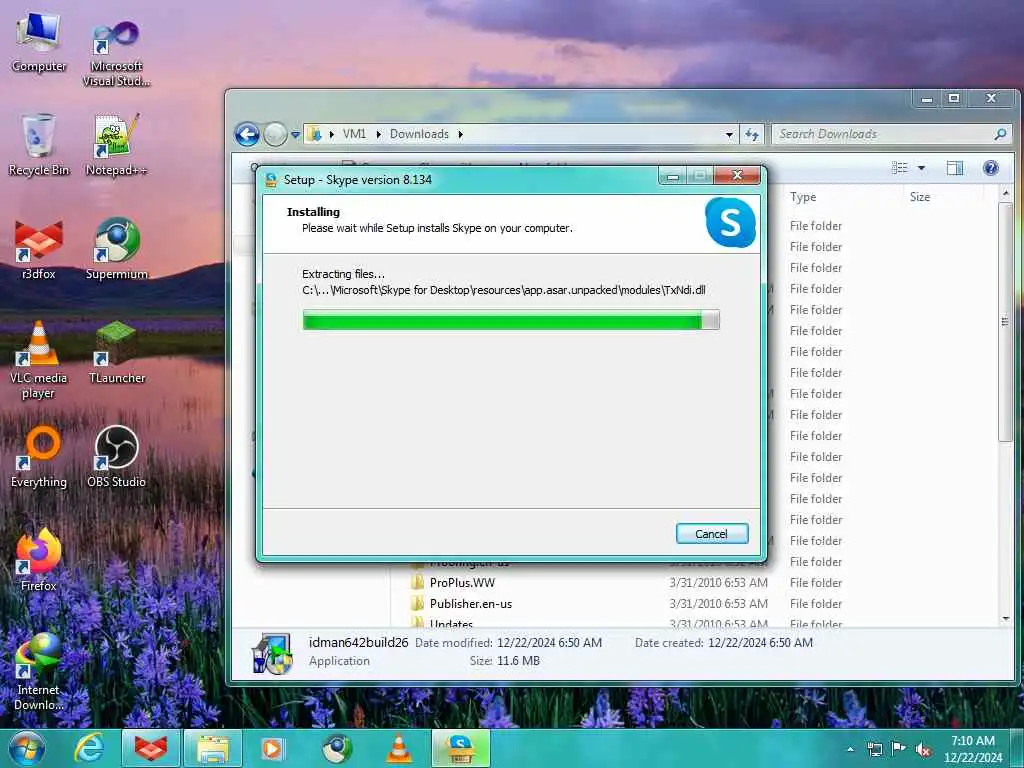Click the VM1 breadcrumb segment
The image size is (1024, 768).
(x=354, y=134)
